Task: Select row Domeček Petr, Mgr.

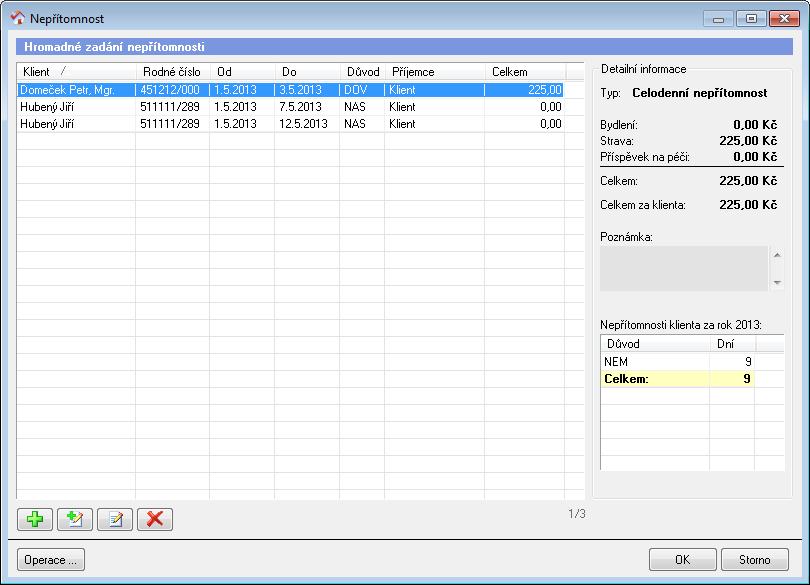Action: pyautogui.click(x=290, y=90)
